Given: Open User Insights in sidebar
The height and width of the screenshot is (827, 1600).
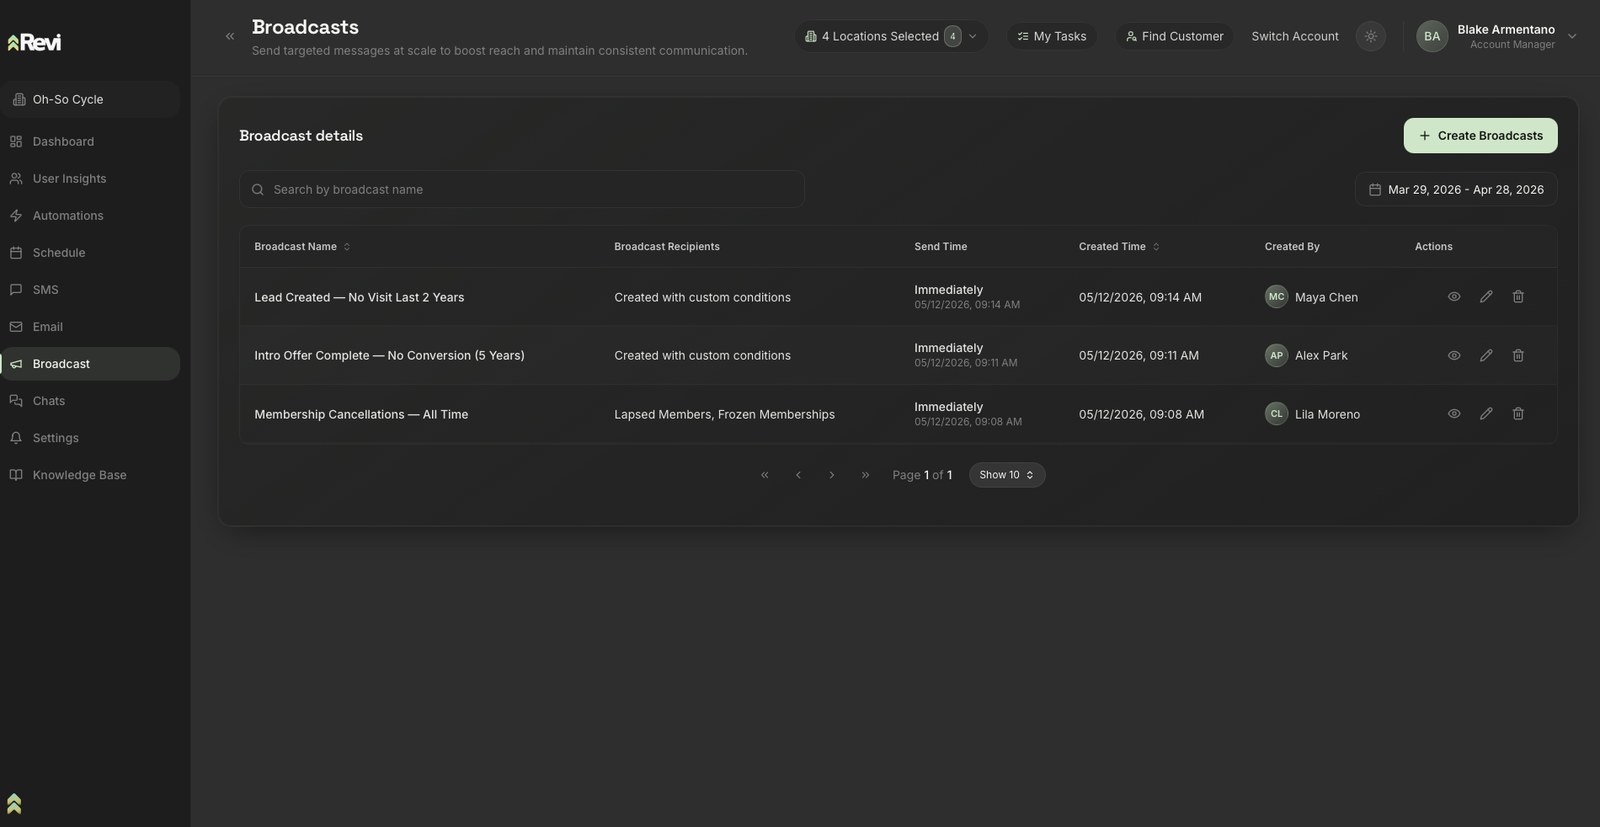Looking at the screenshot, I should (x=90, y=179).
